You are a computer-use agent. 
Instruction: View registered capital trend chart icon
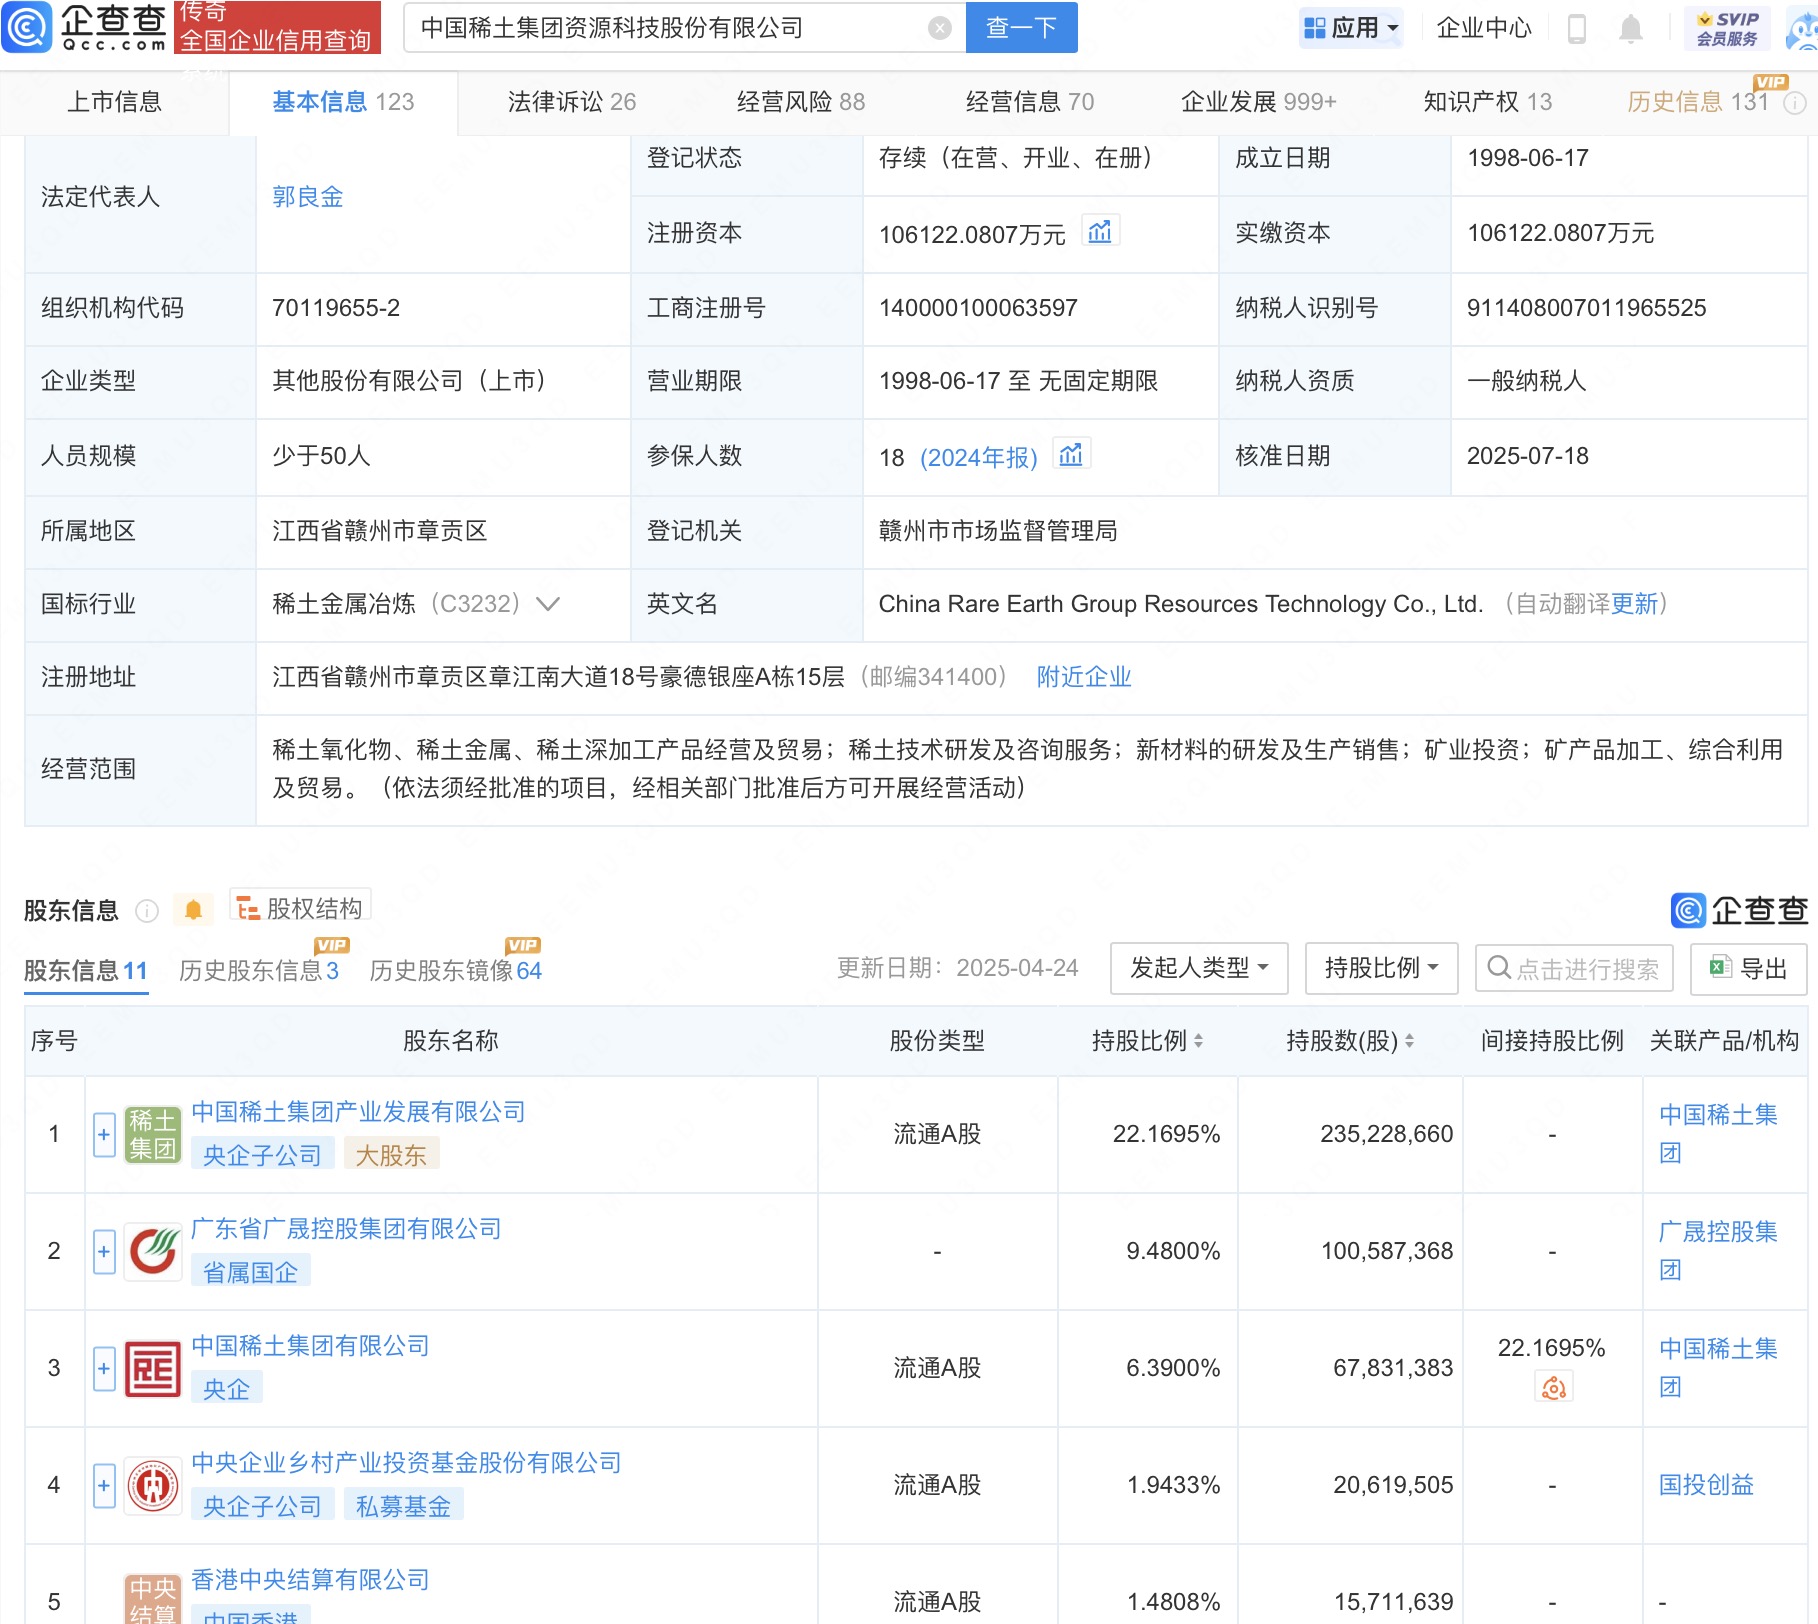1100,232
